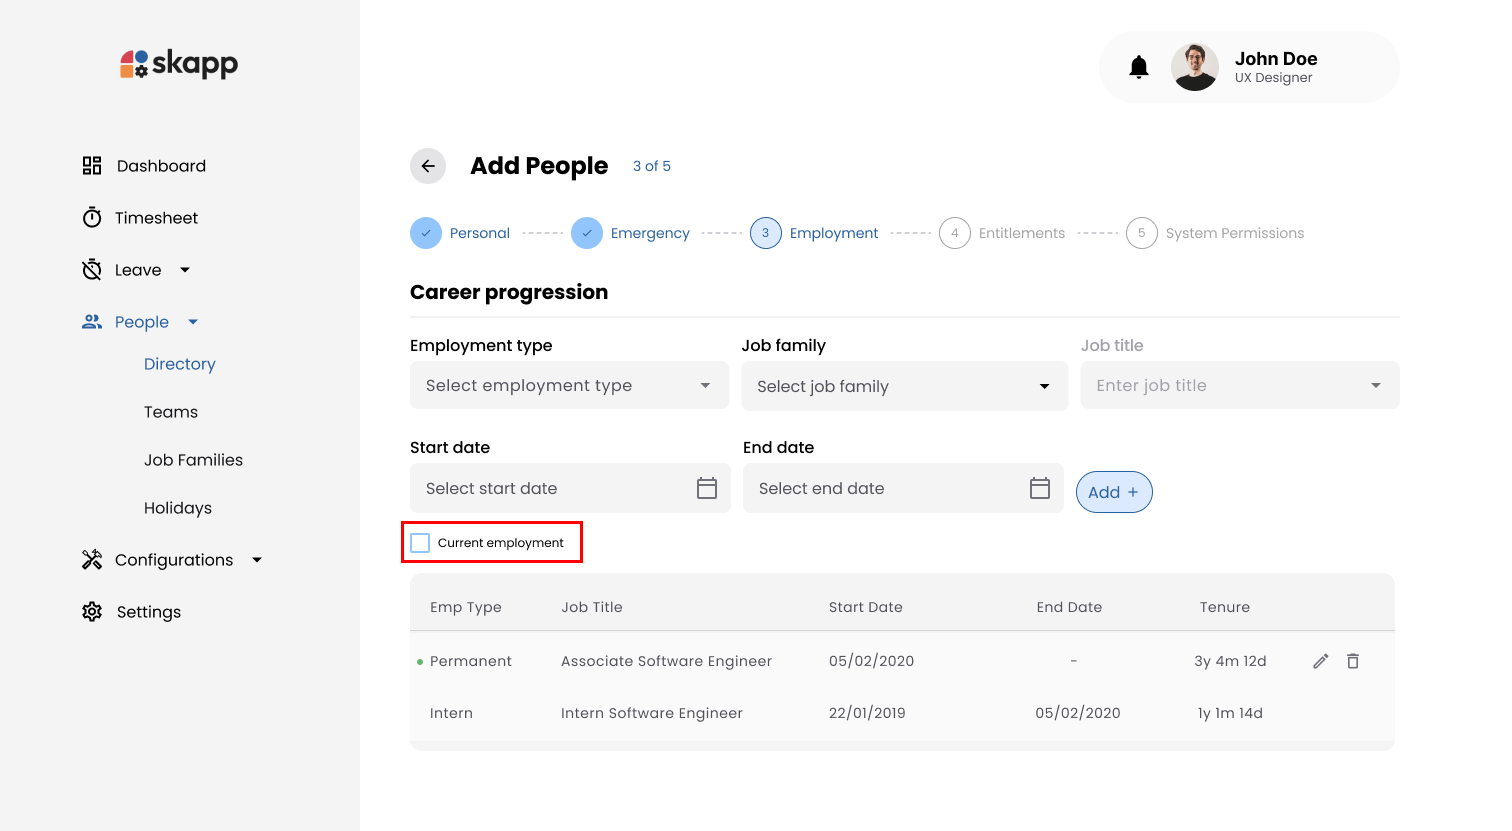This screenshot has height=831, width=1512.
Task: Click the Timesheet stopwatch icon in sidebar
Action: point(92,218)
